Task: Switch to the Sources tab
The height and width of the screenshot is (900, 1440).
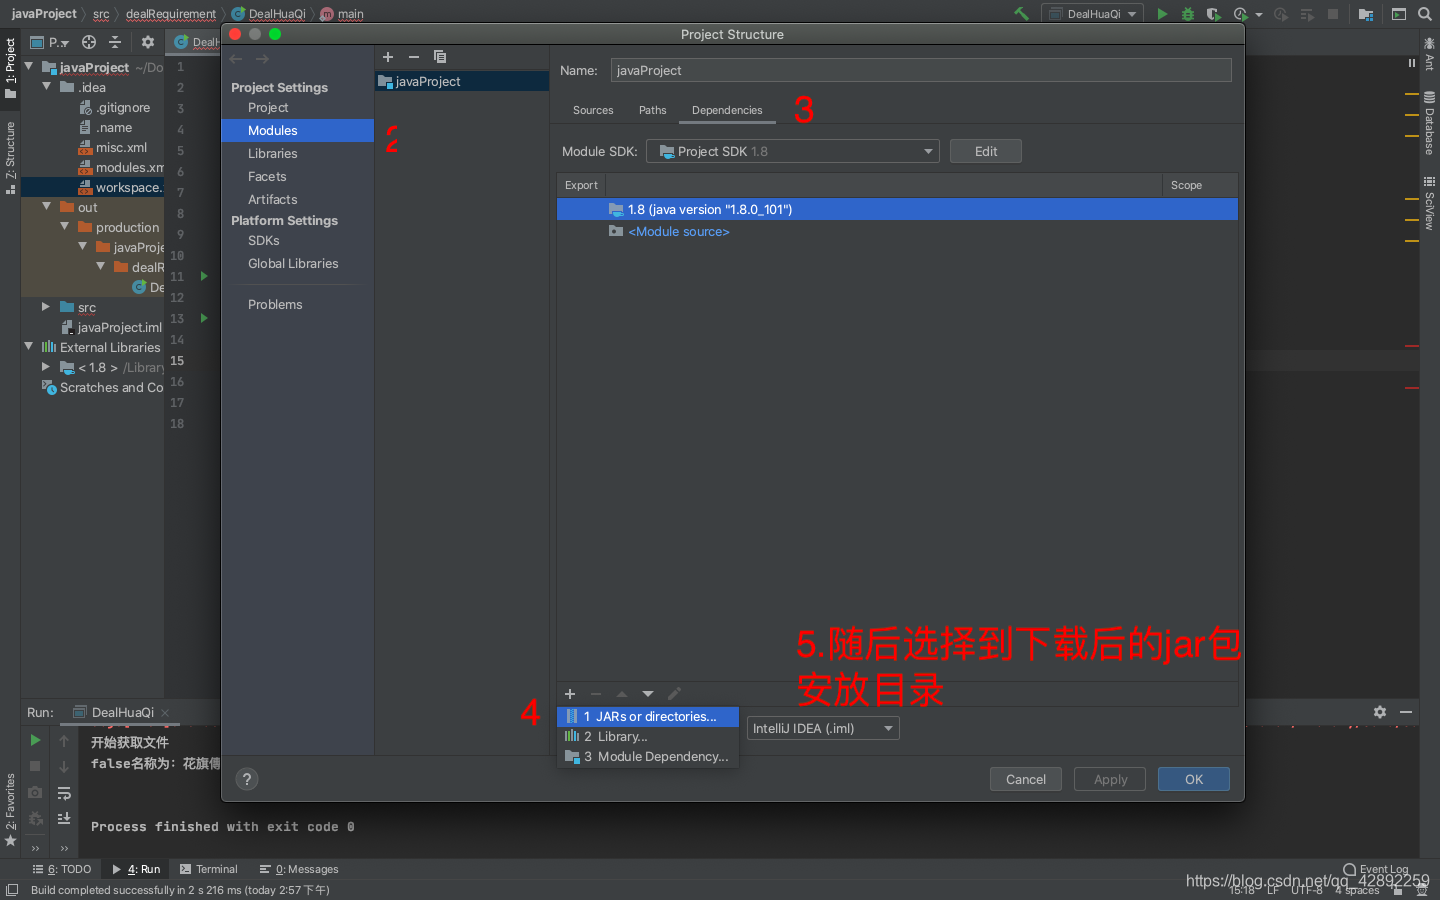Action: point(593,110)
